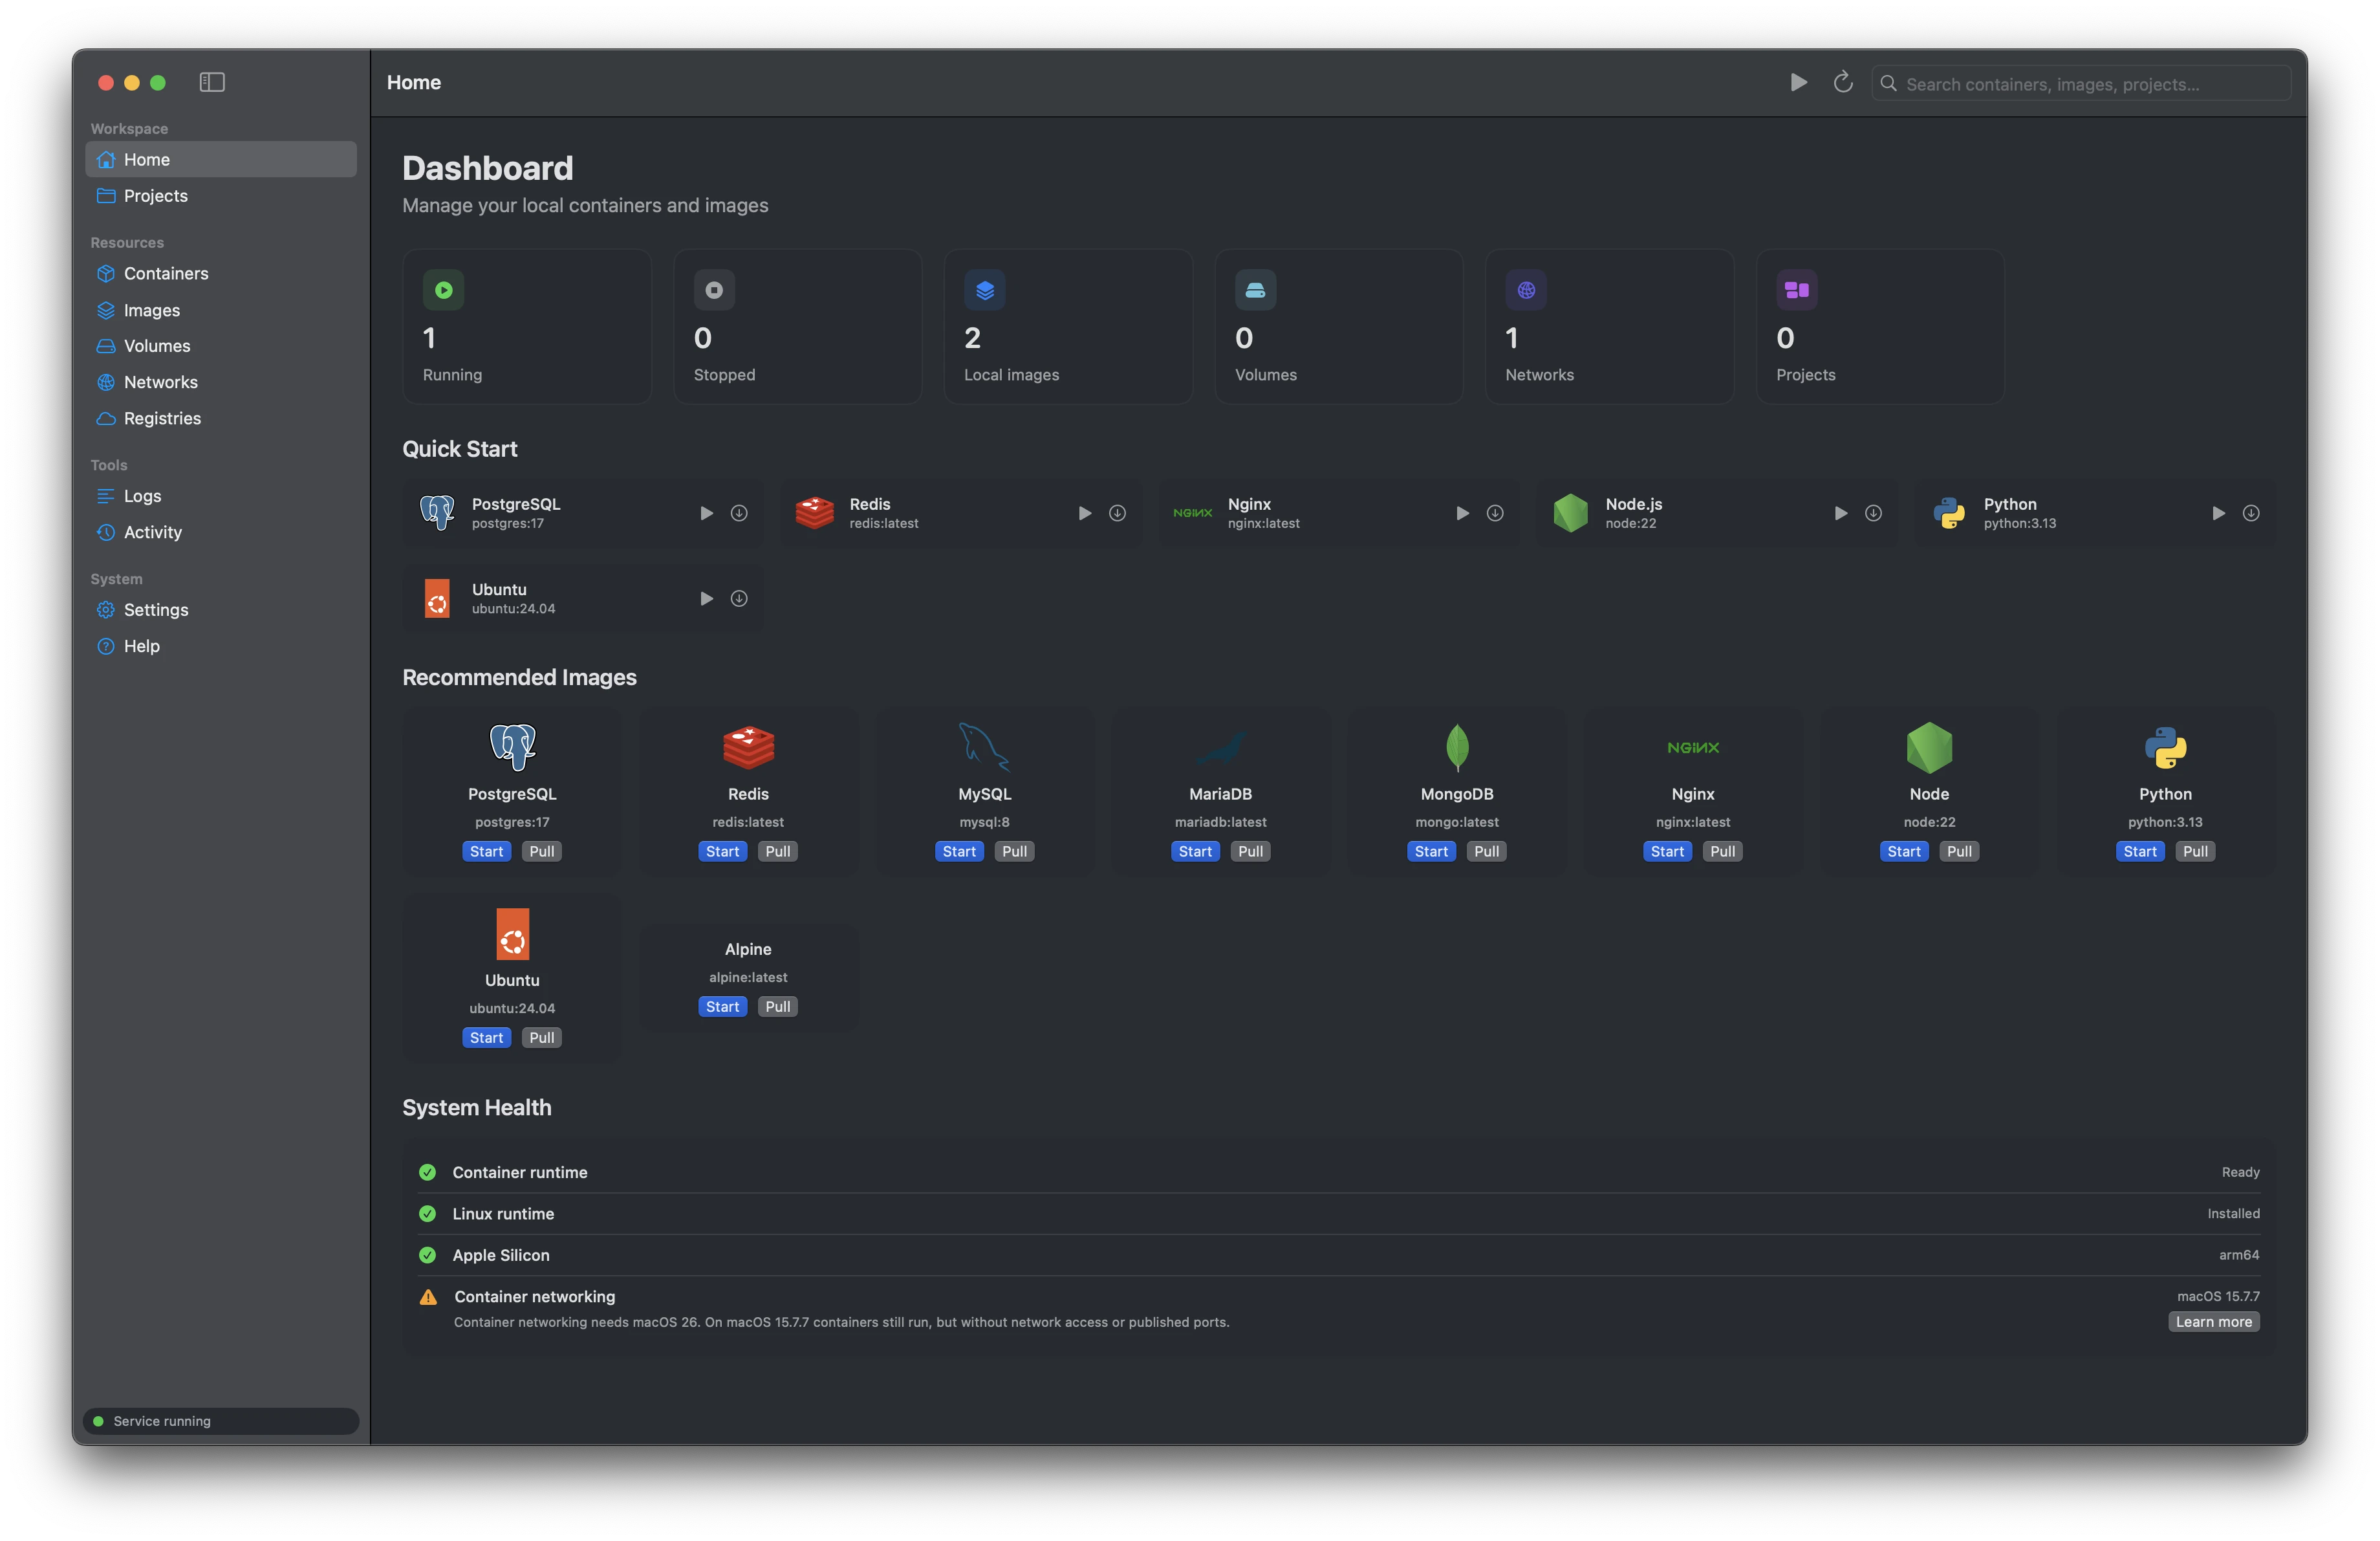Viewport: 2380px width, 1541px height.
Task: Click the refresh icon in top toolbar
Action: click(1842, 83)
